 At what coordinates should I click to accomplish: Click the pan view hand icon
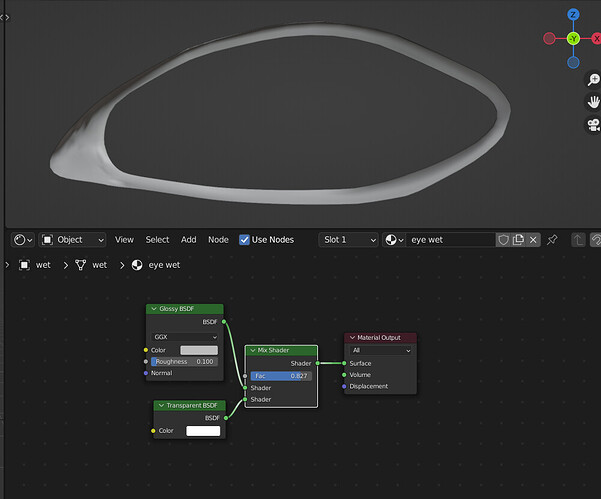click(593, 102)
